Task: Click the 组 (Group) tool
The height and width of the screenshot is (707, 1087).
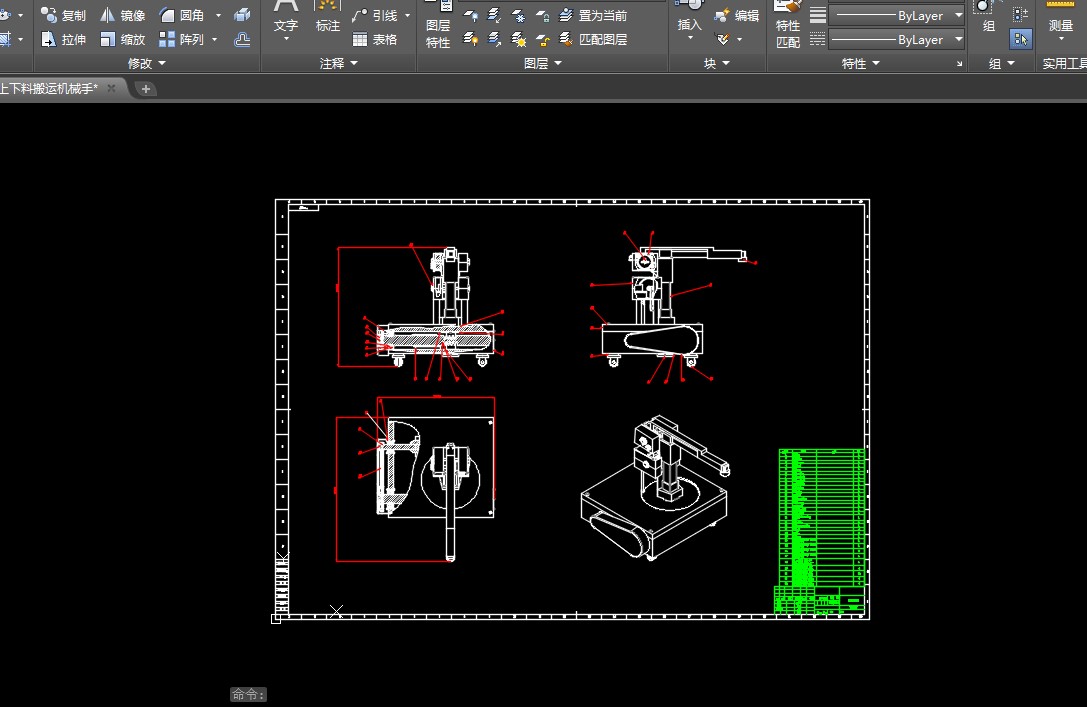Action: [987, 17]
